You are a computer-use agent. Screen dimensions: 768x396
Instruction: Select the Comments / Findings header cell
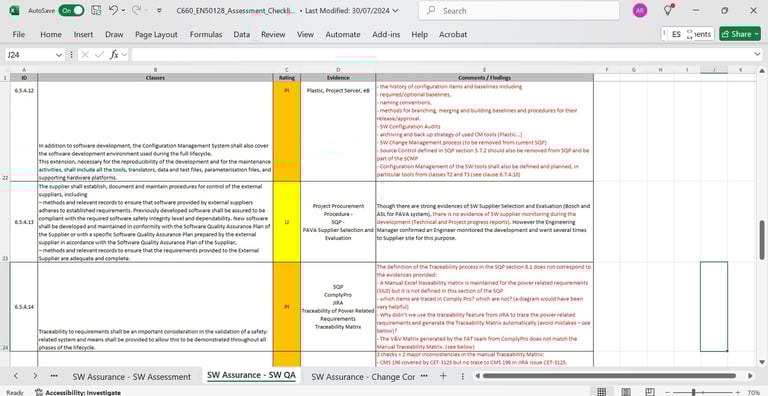coord(484,77)
